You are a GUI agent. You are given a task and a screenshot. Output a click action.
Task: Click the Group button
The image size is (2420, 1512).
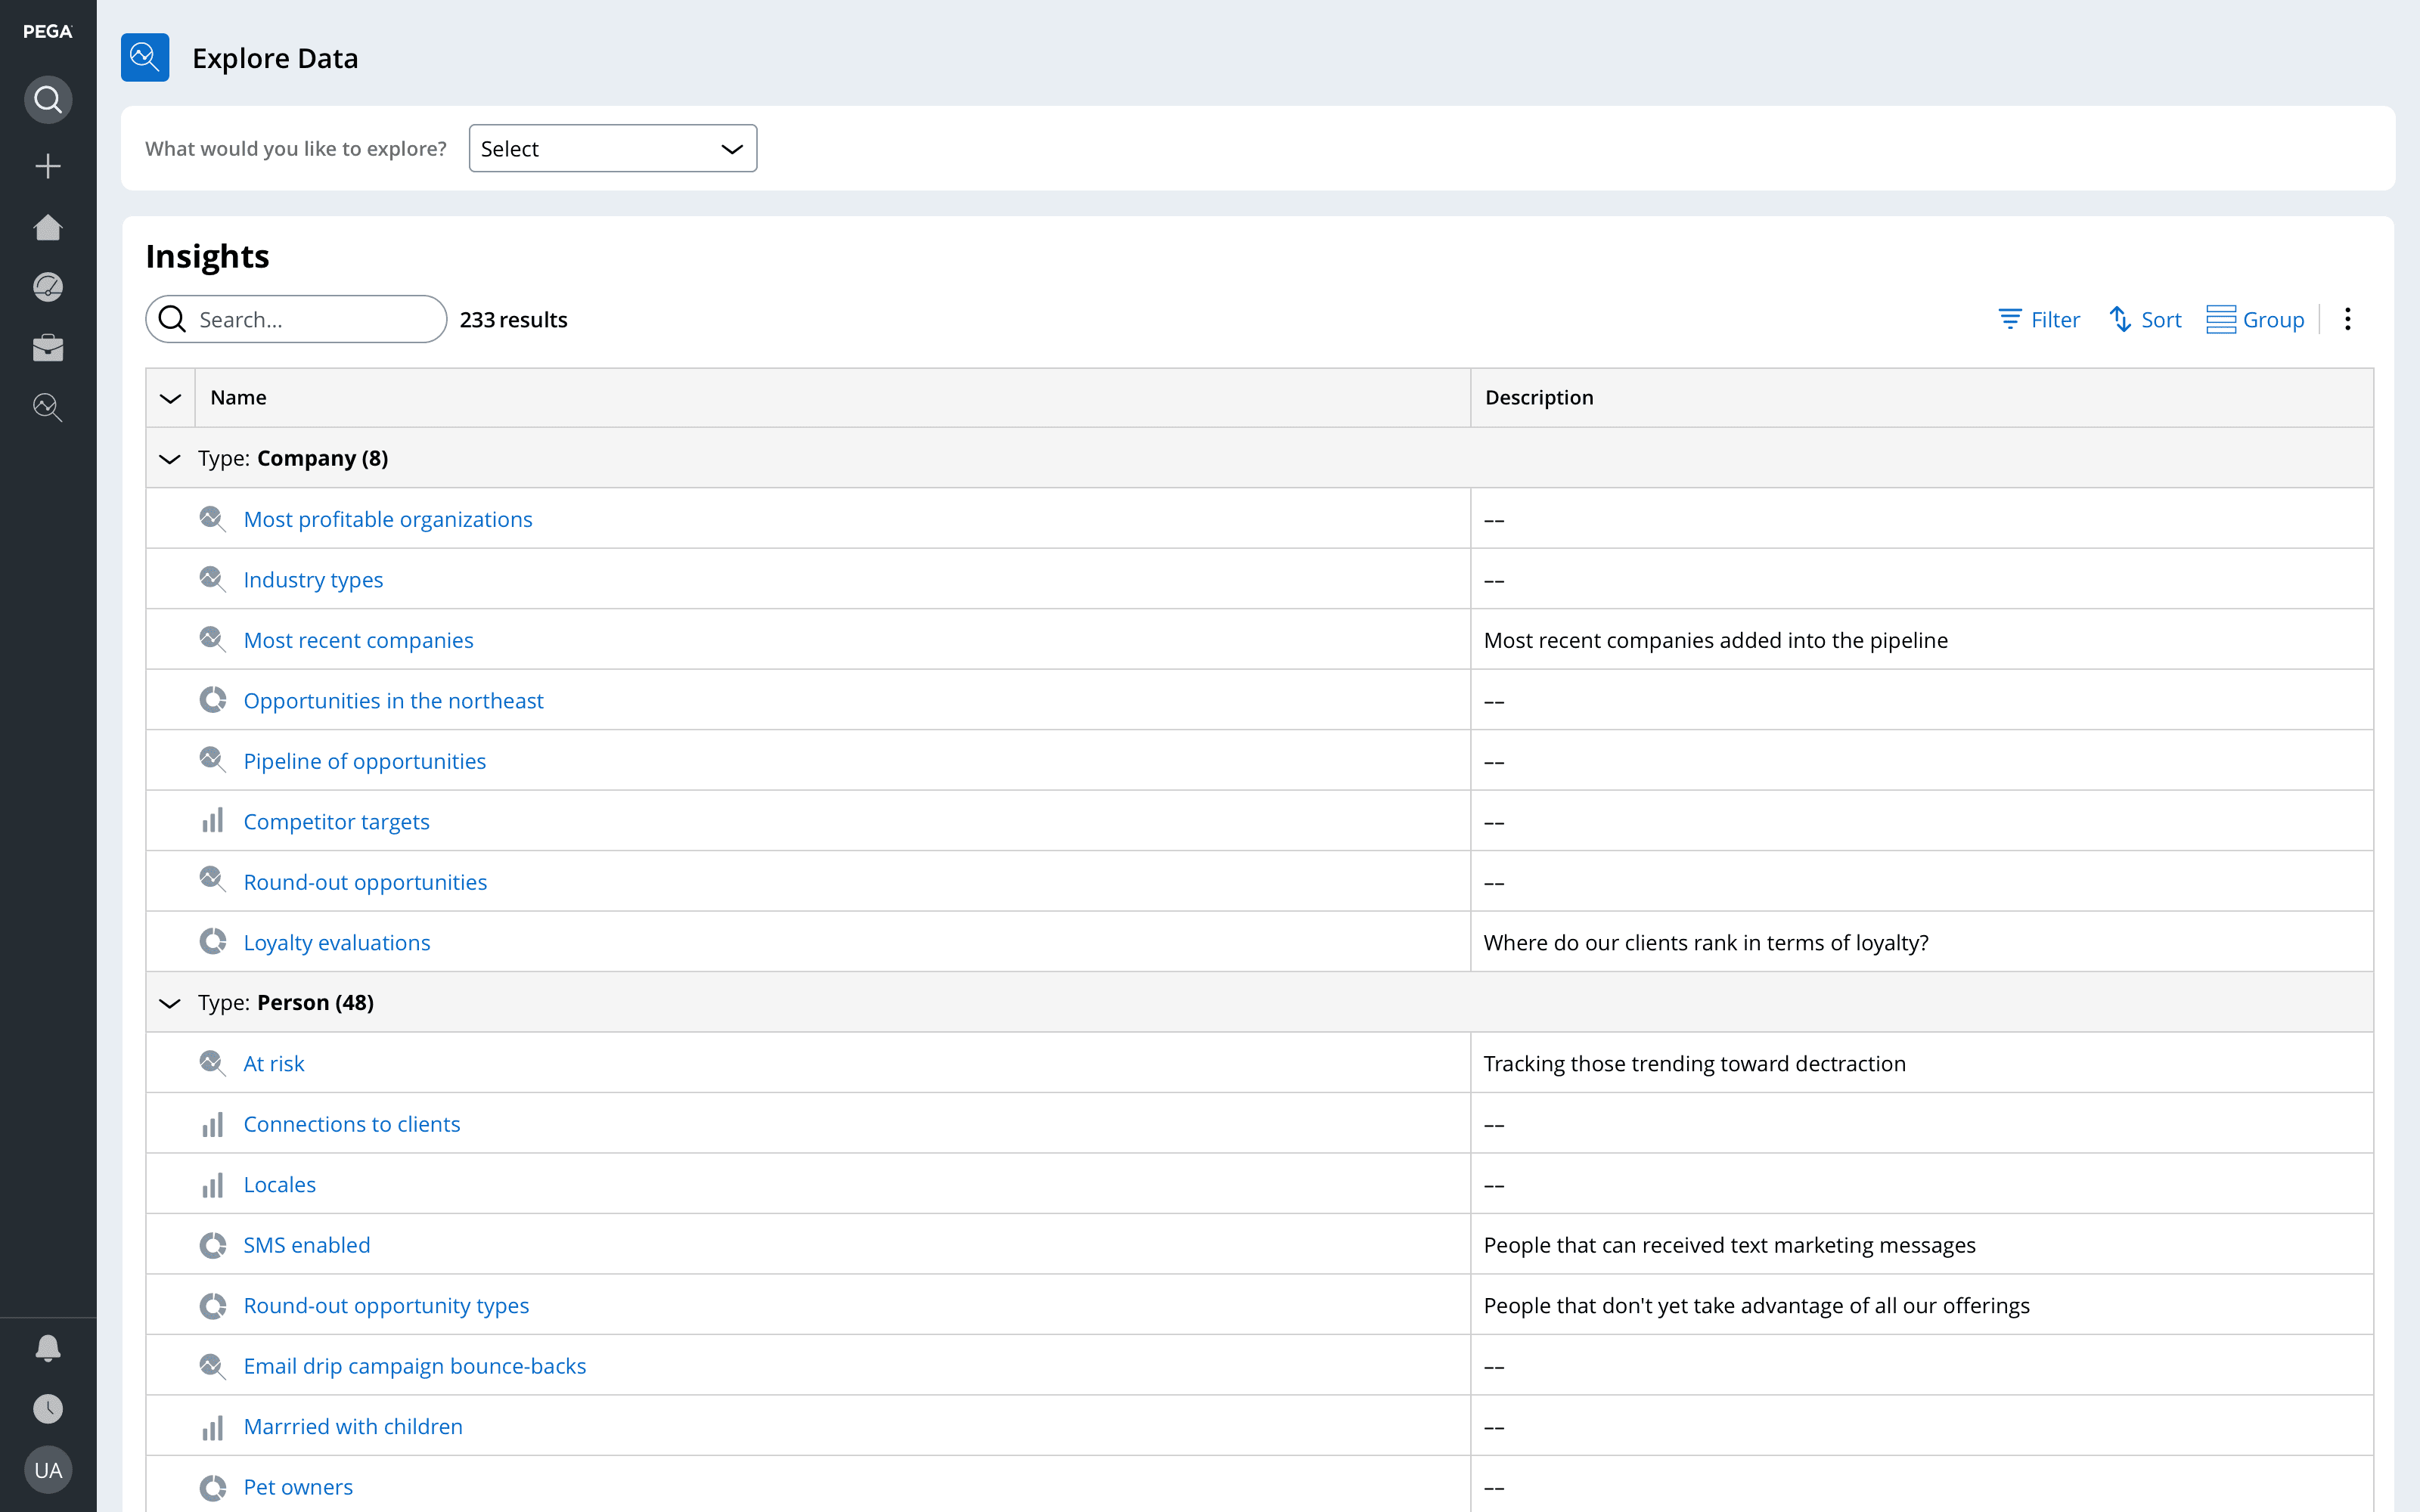2255,320
